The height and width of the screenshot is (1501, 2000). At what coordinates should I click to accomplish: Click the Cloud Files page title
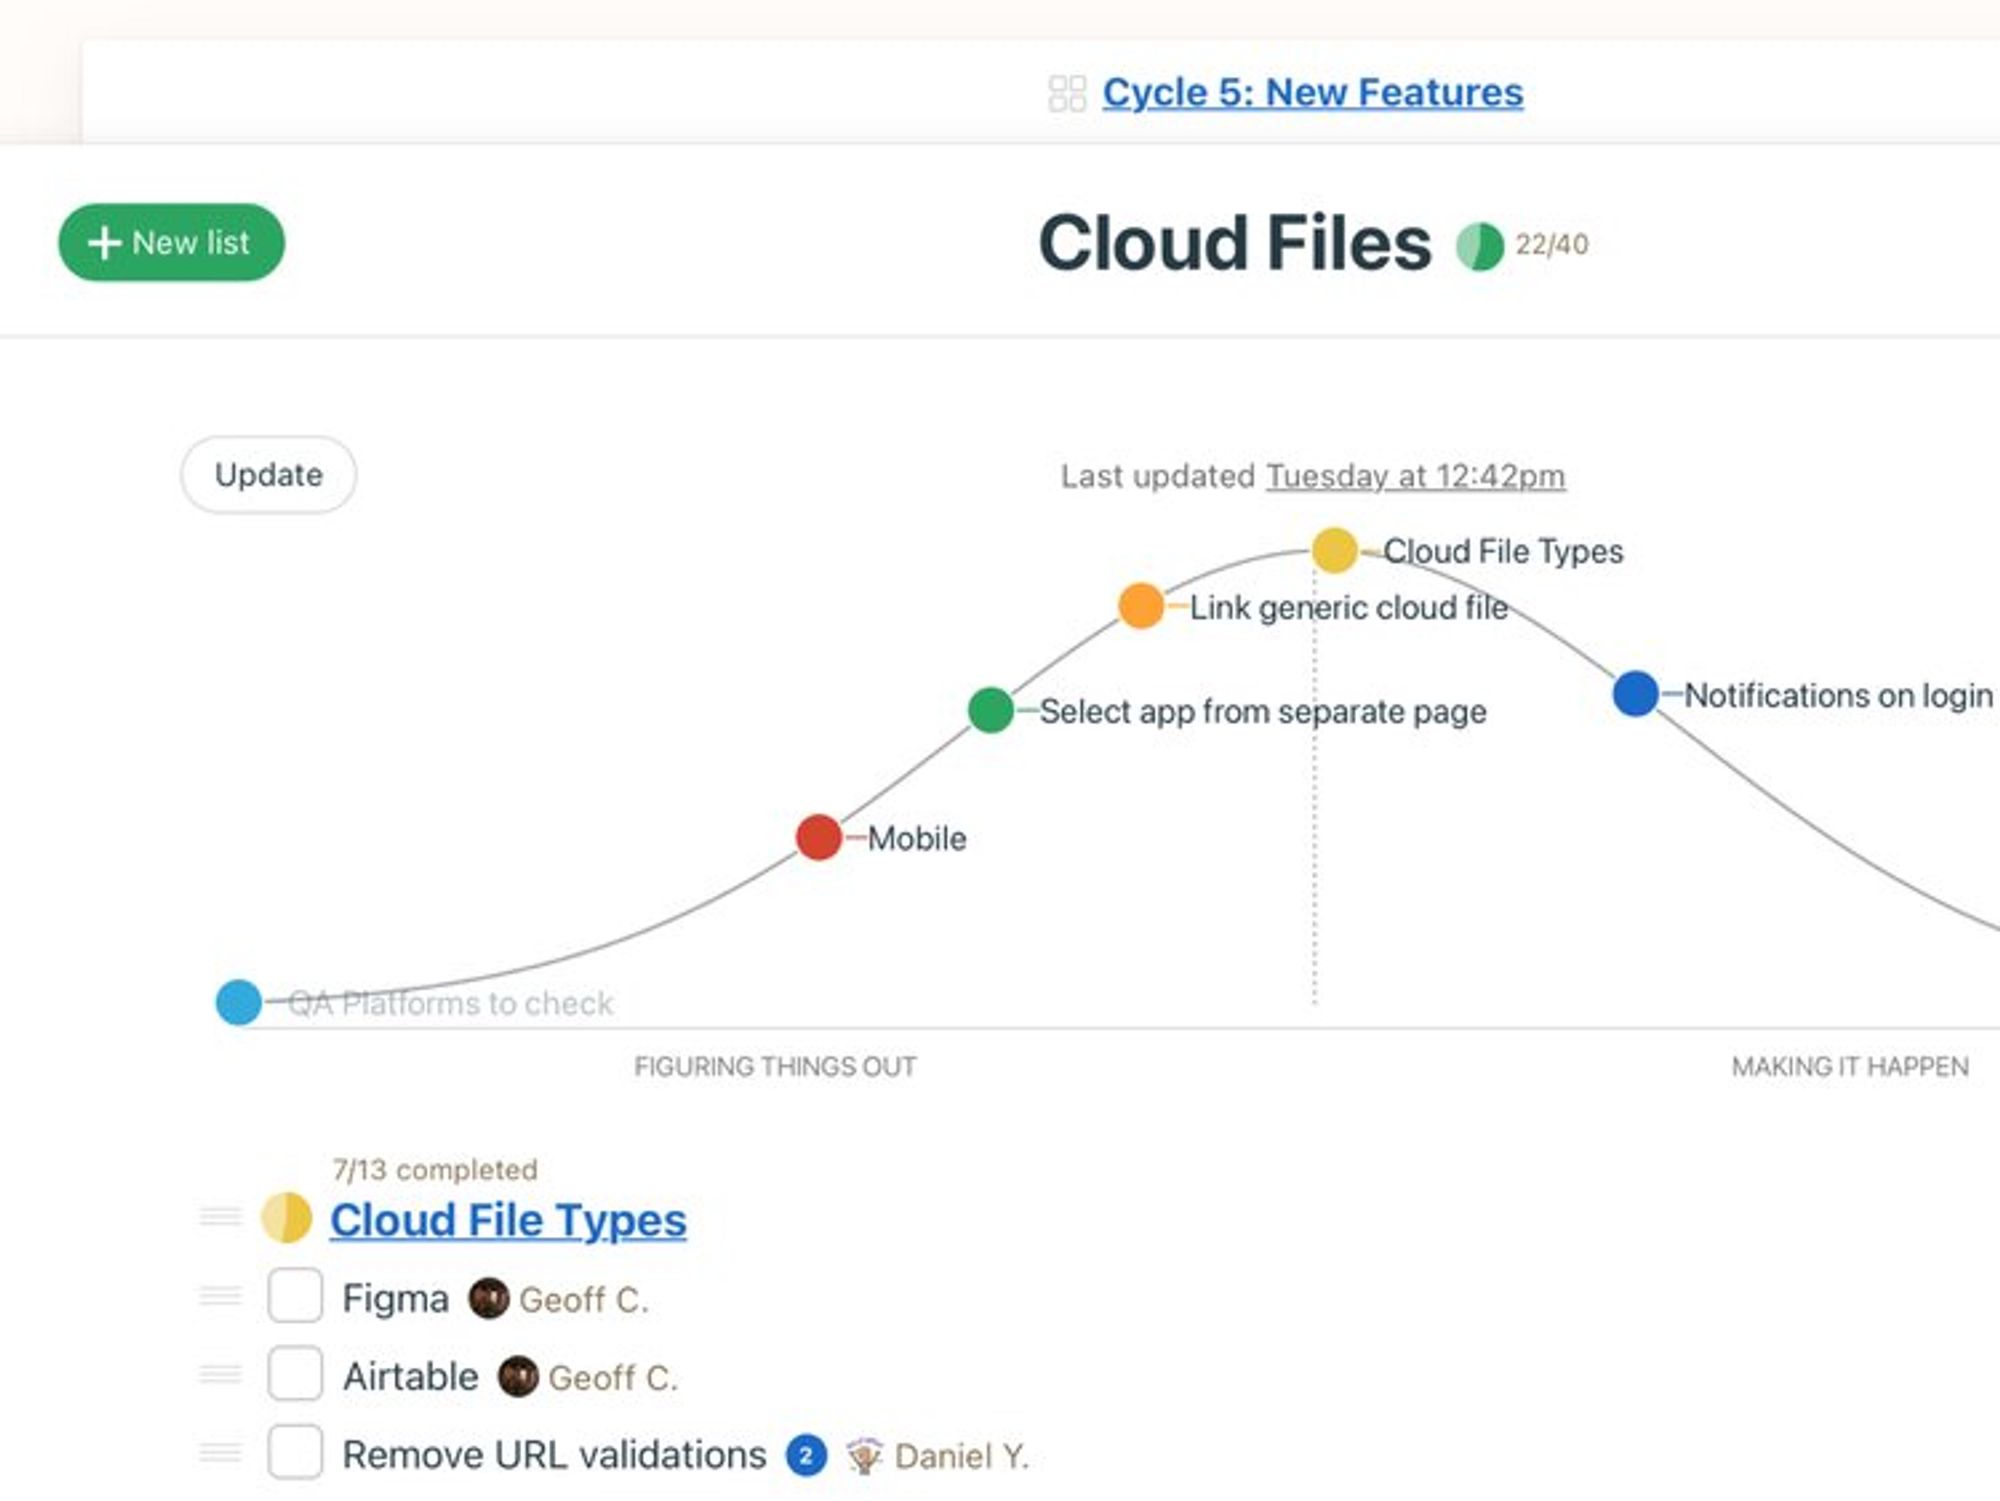(1235, 243)
